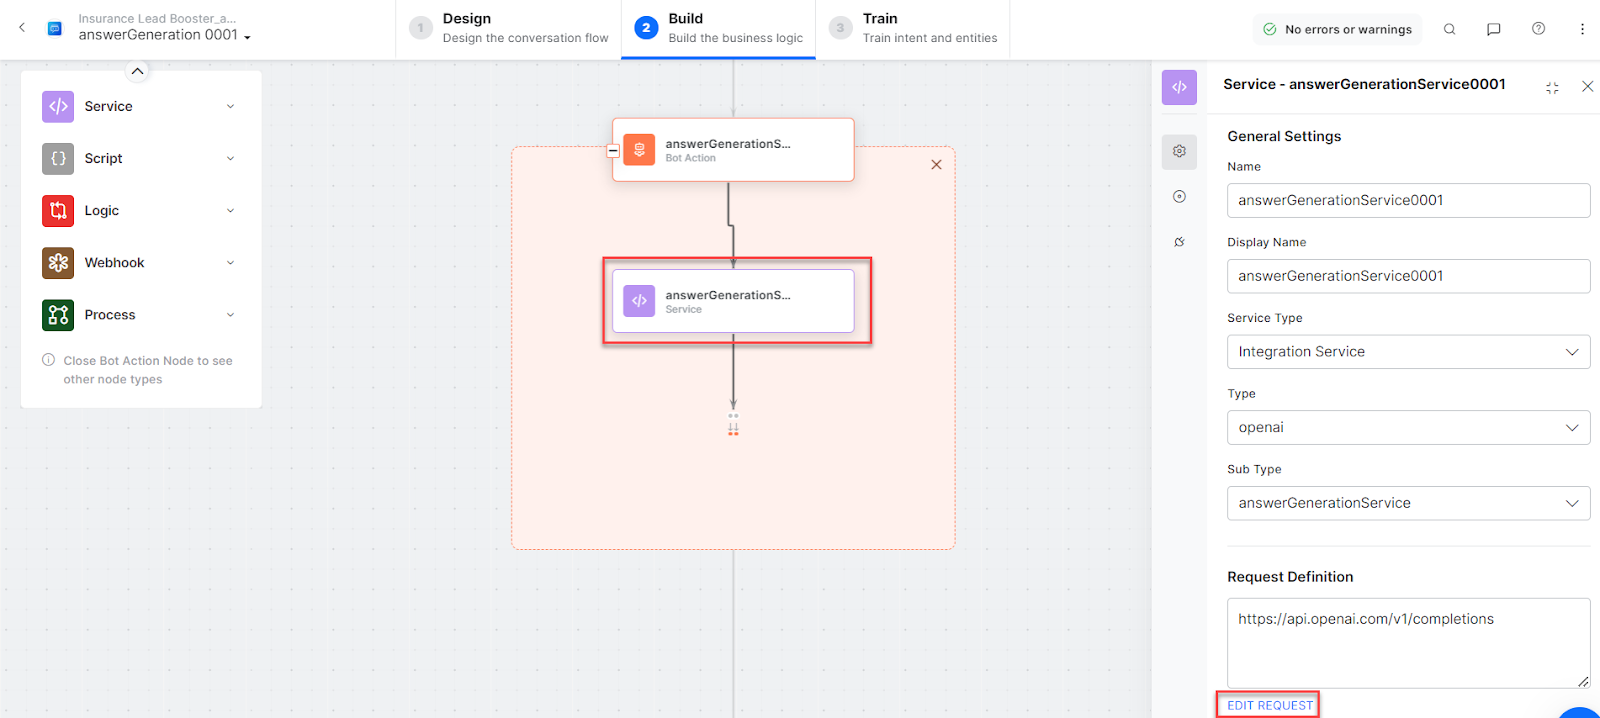
Task: Click the Display Name input field
Action: [1407, 276]
